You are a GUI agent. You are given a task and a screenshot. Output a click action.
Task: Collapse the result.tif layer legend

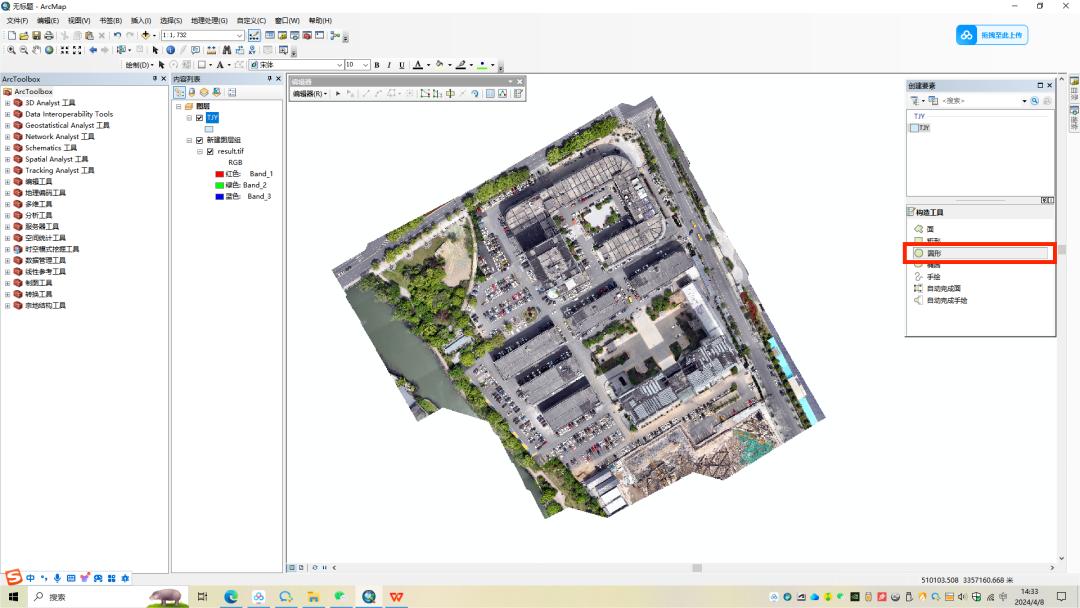pyautogui.click(x=200, y=151)
